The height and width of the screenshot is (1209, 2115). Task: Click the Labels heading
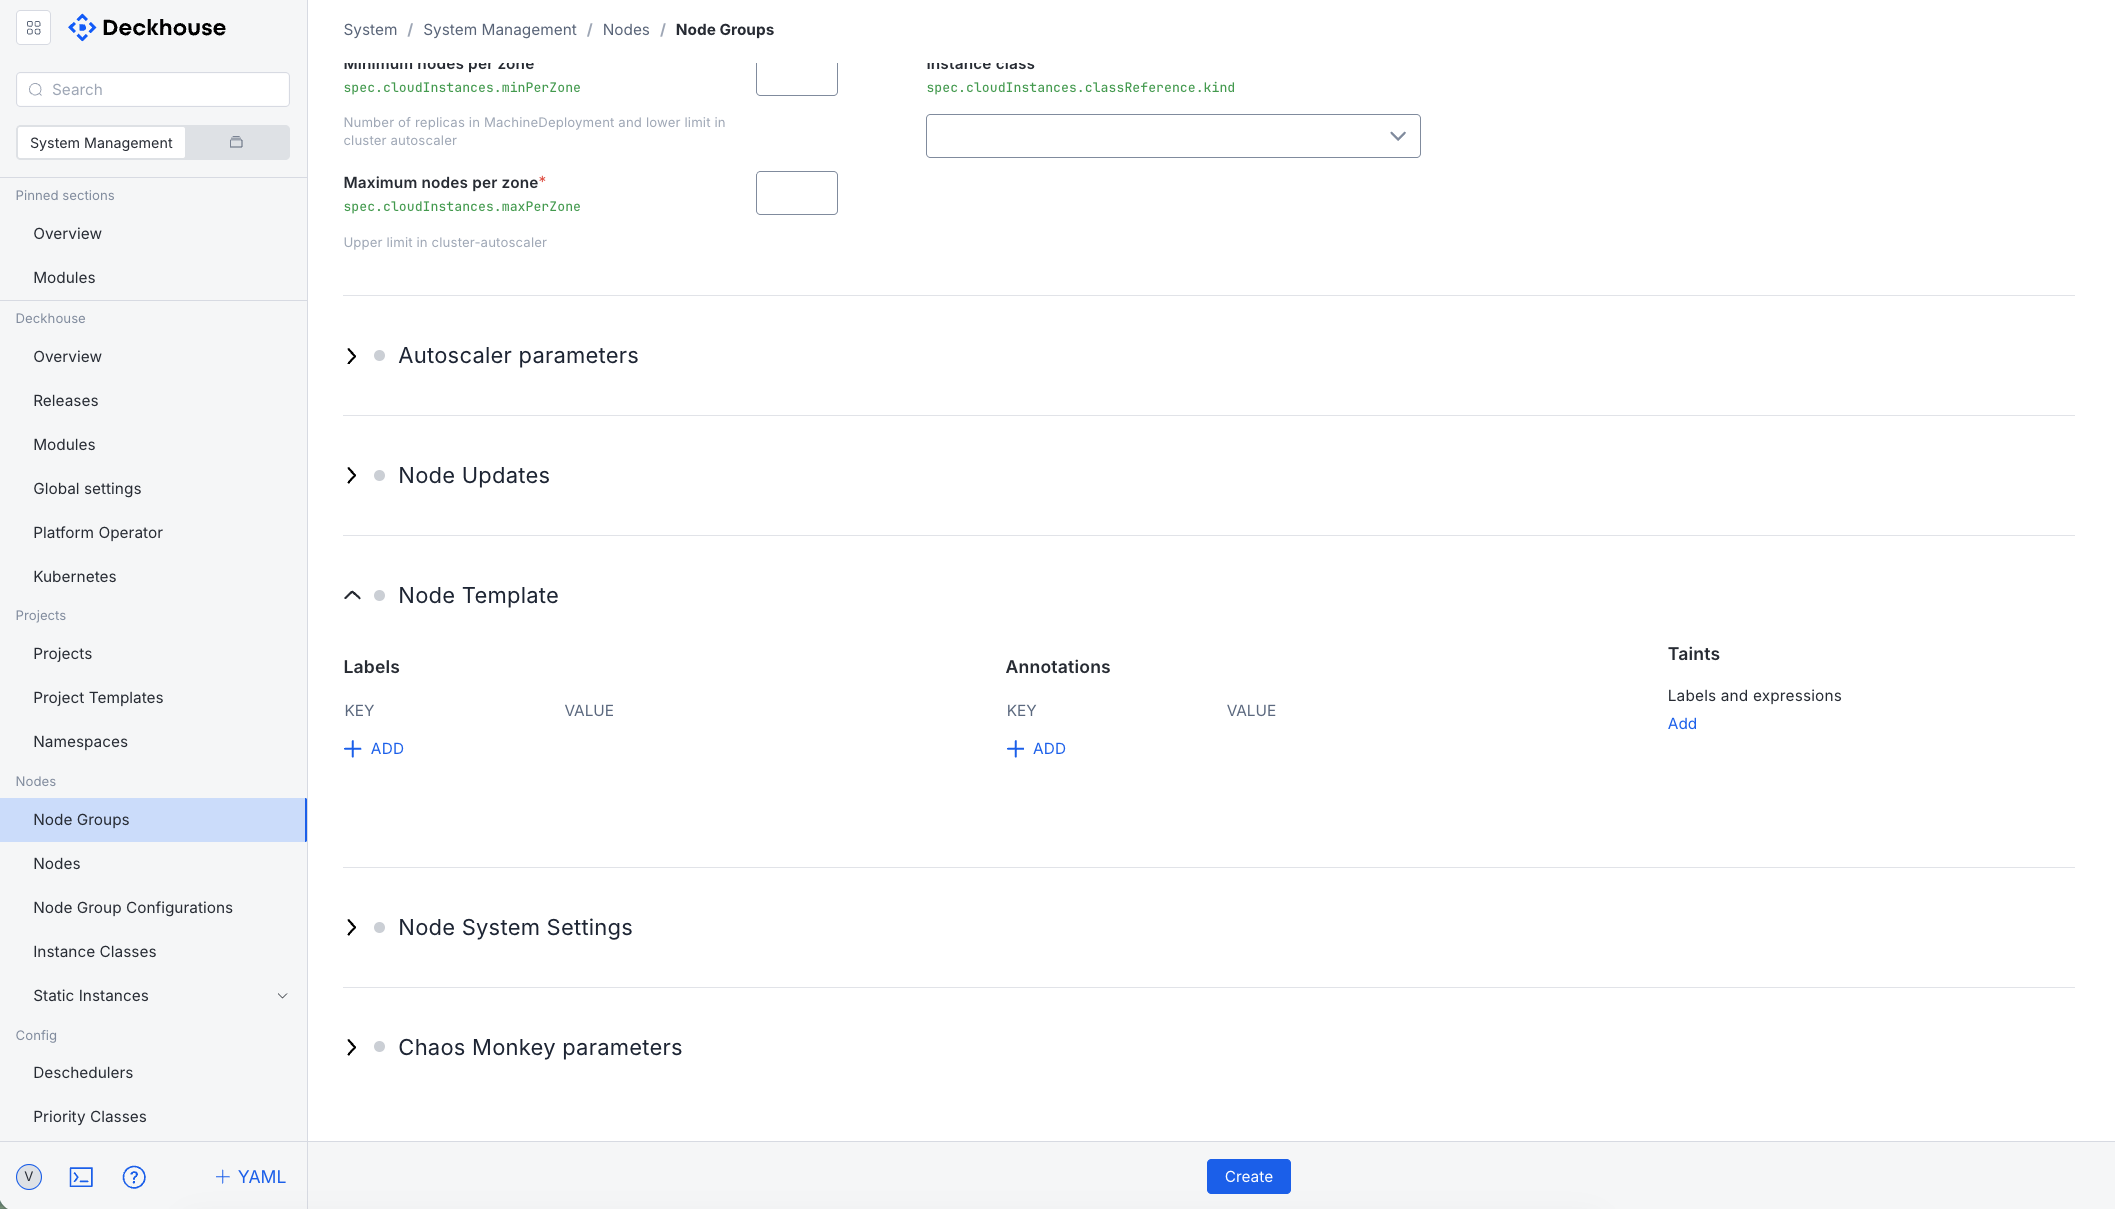tap(371, 667)
